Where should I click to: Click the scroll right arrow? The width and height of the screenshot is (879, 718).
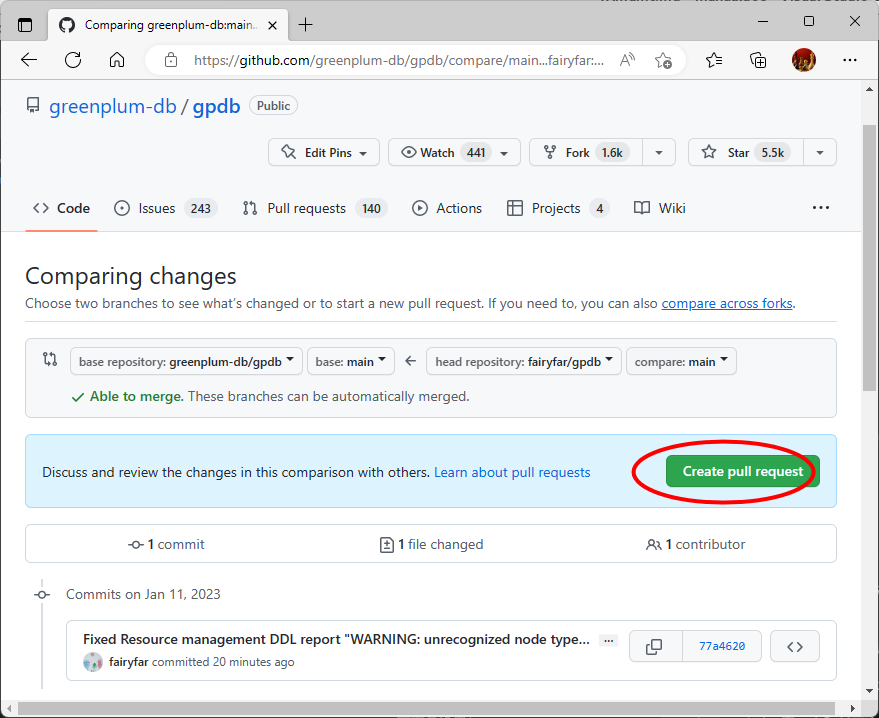[853, 708]
